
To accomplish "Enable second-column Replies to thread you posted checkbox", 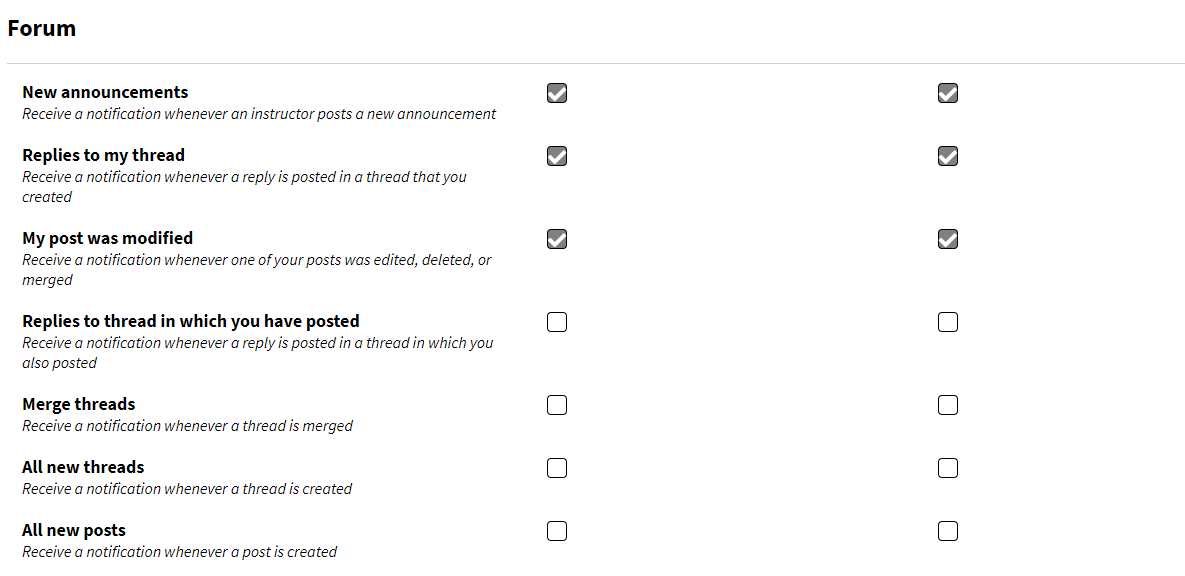I will 948,322.
